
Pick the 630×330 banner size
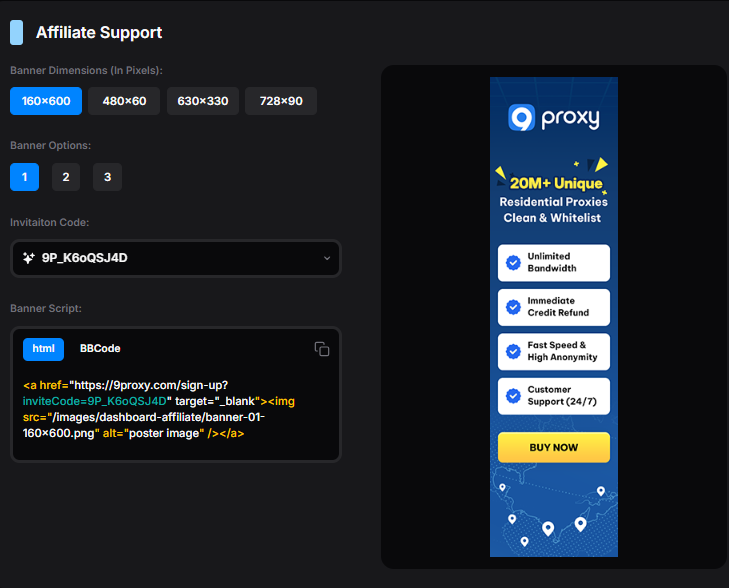[203, 101]
